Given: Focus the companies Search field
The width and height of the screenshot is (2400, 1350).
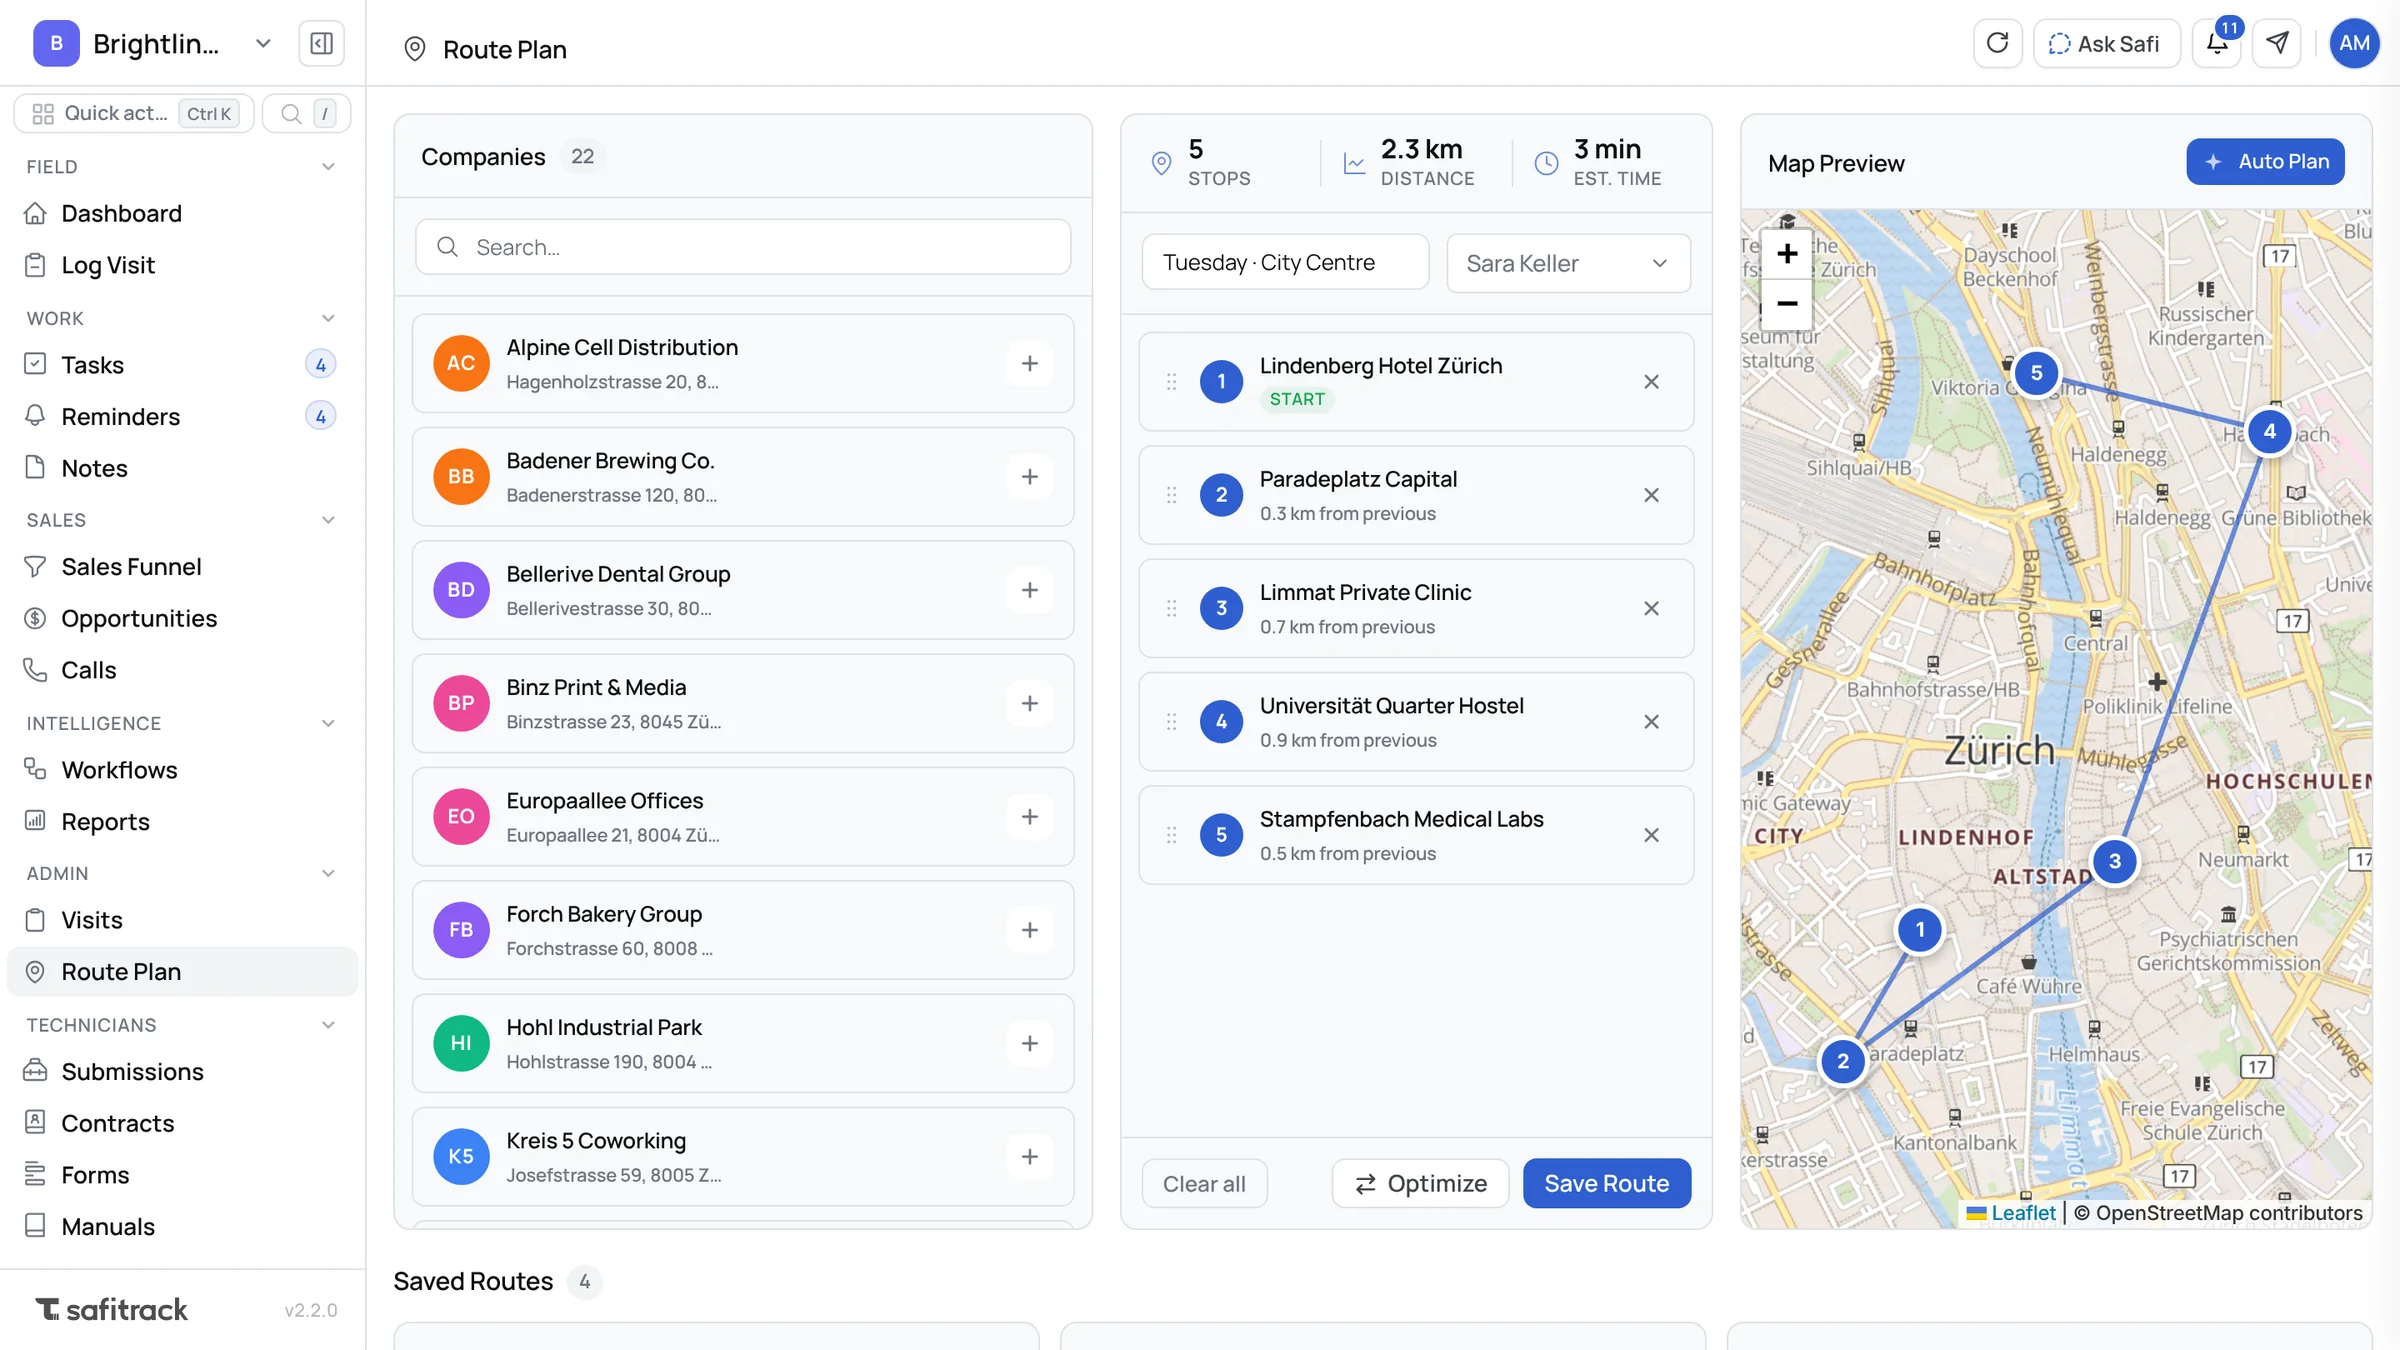Looking at the screenshot, I should (x=743, y=247).
